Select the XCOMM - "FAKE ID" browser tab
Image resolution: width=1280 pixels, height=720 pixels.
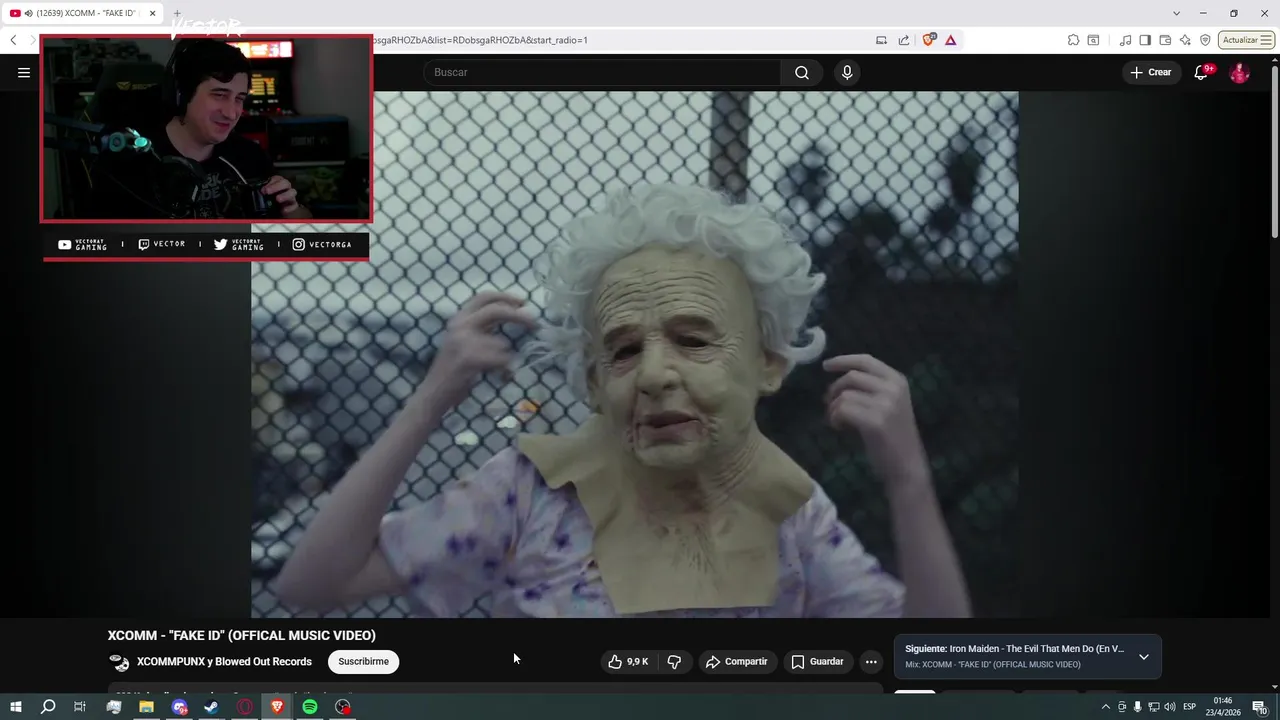point(83,13)
